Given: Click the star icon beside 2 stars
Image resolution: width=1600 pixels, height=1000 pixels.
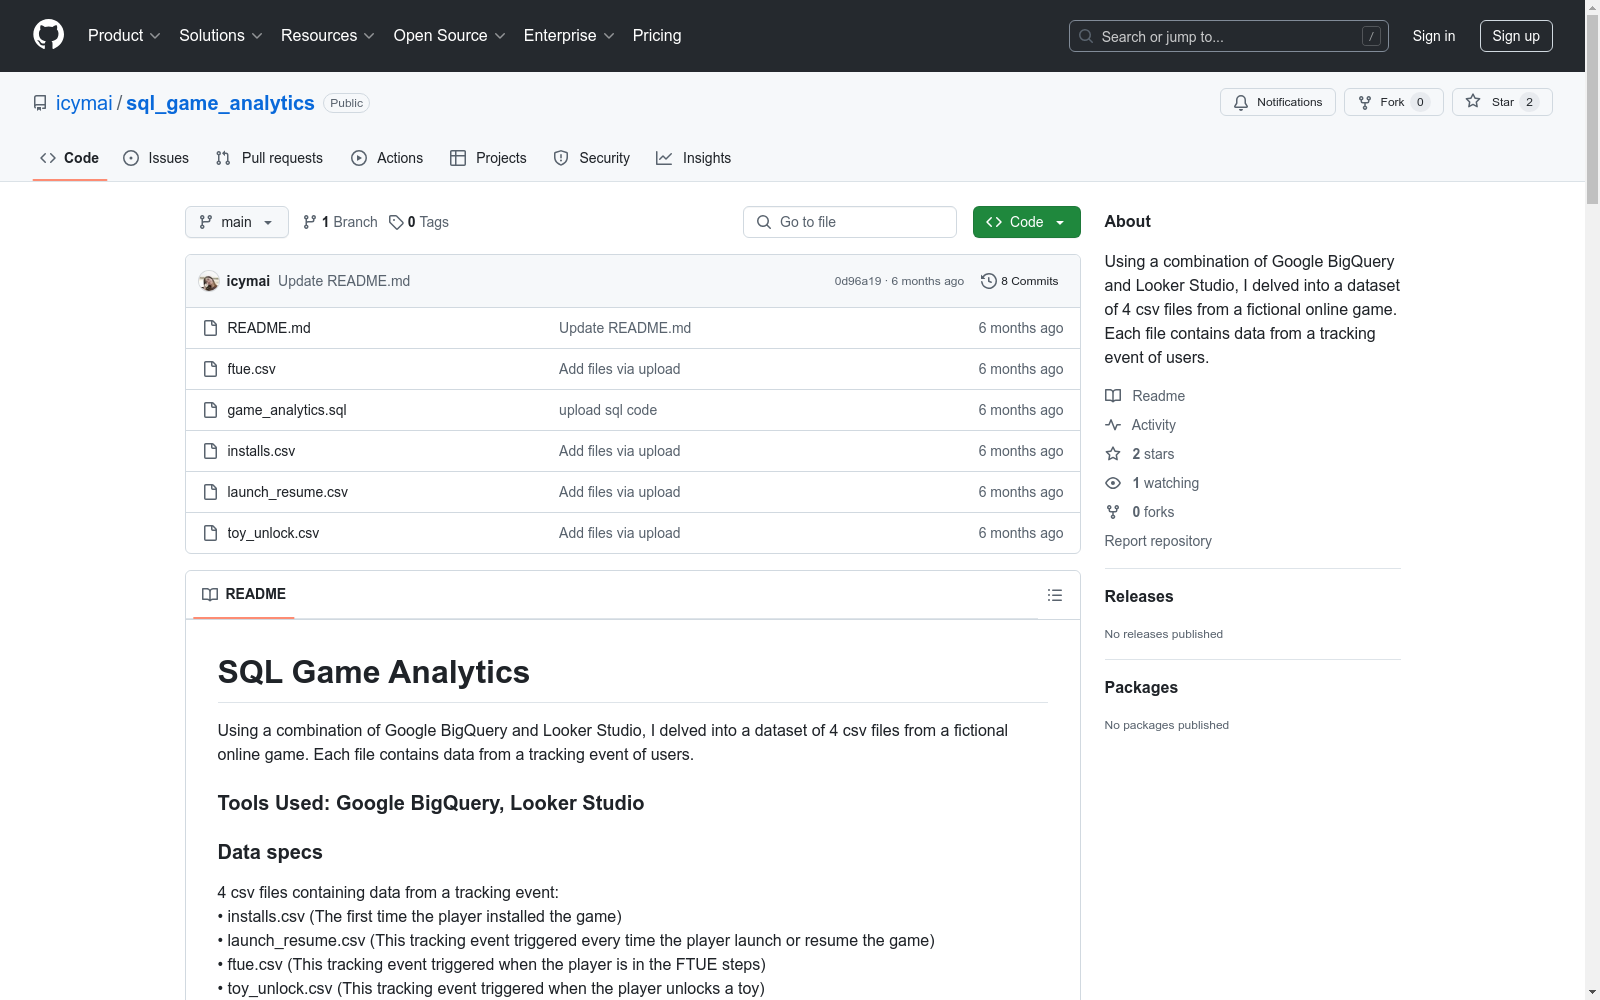Looking at the screenshot, I should 1113,454.
